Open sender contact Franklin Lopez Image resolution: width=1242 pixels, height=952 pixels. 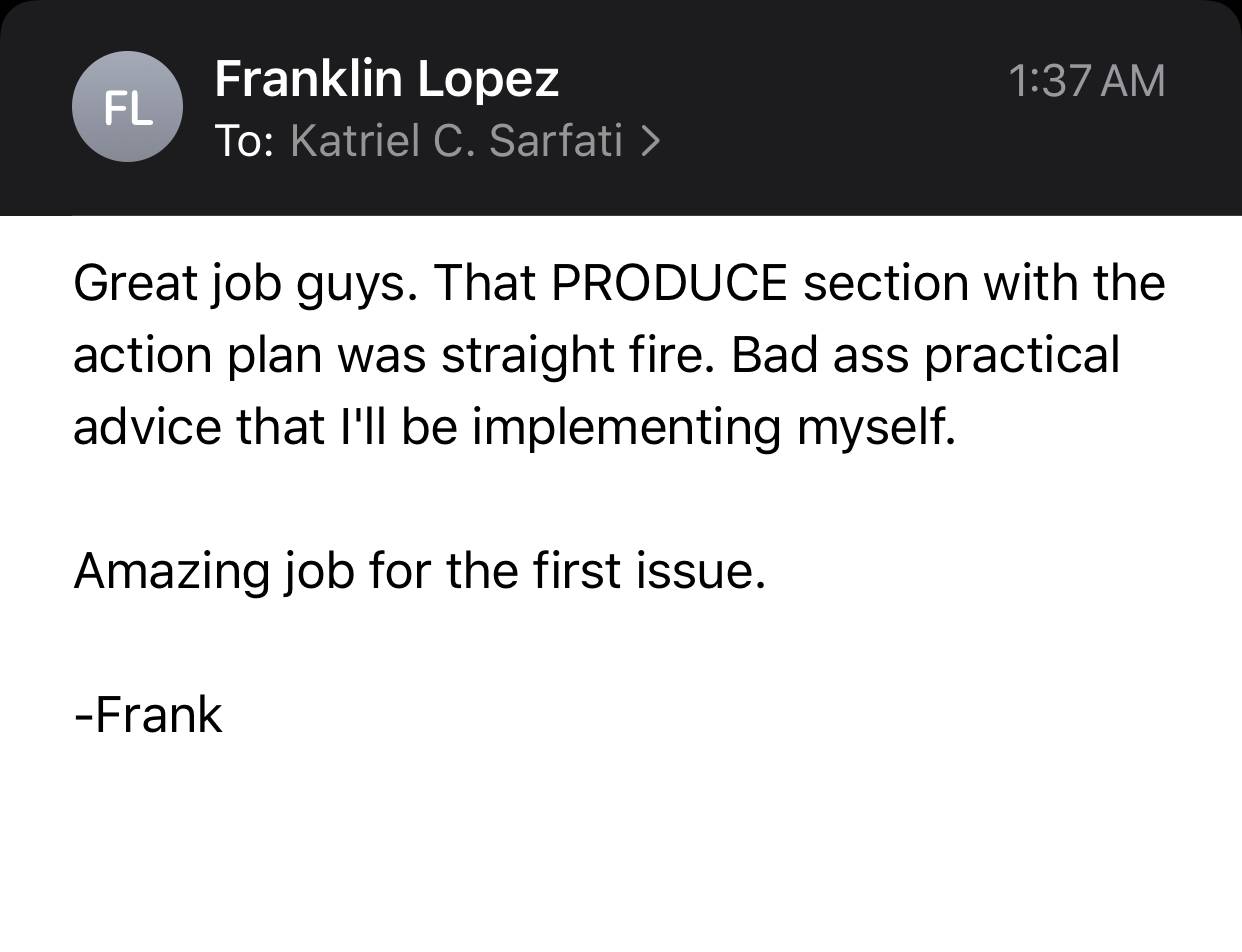pyautogui.click(x=386, y=78)
